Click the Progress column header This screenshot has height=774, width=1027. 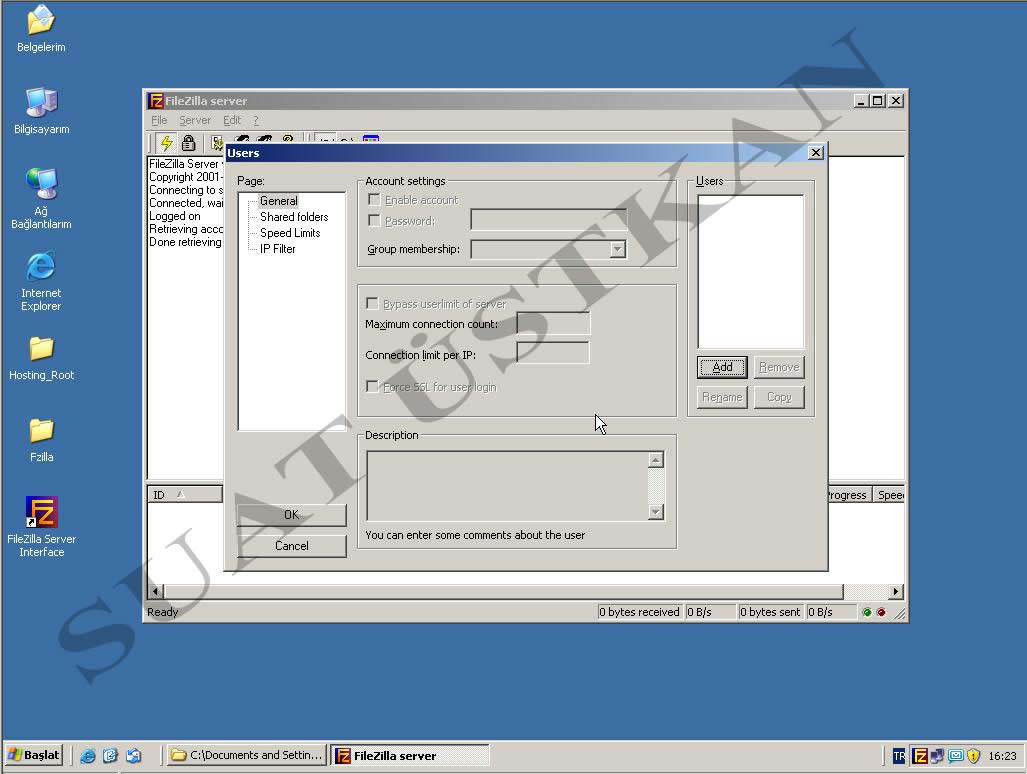pos(849,495)
